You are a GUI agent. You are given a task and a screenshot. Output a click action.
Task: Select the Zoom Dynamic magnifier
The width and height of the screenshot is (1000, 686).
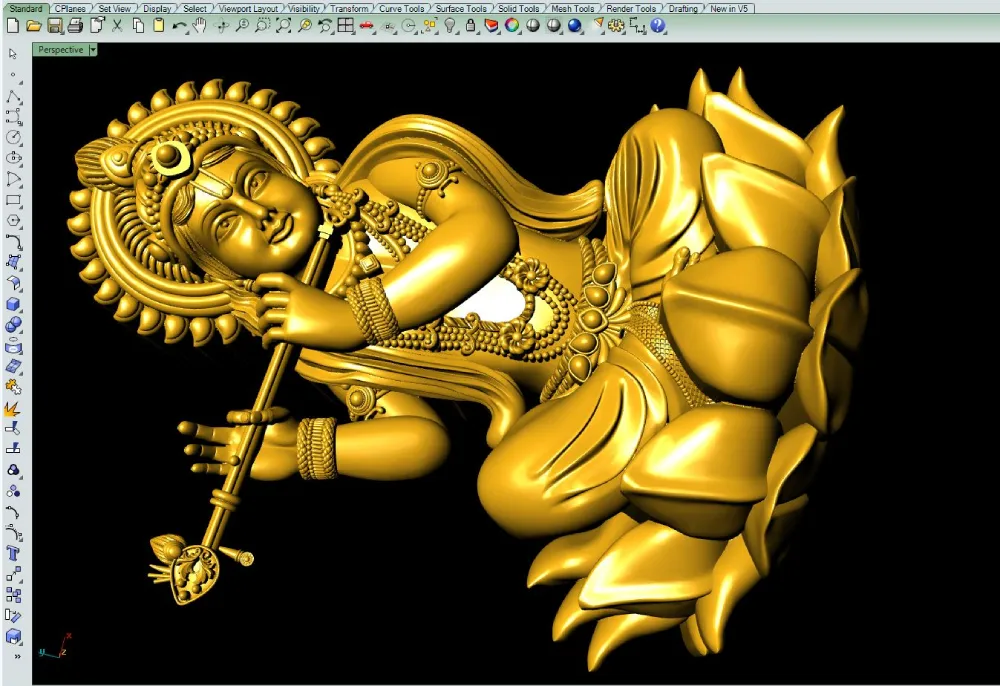coord(242,26)
